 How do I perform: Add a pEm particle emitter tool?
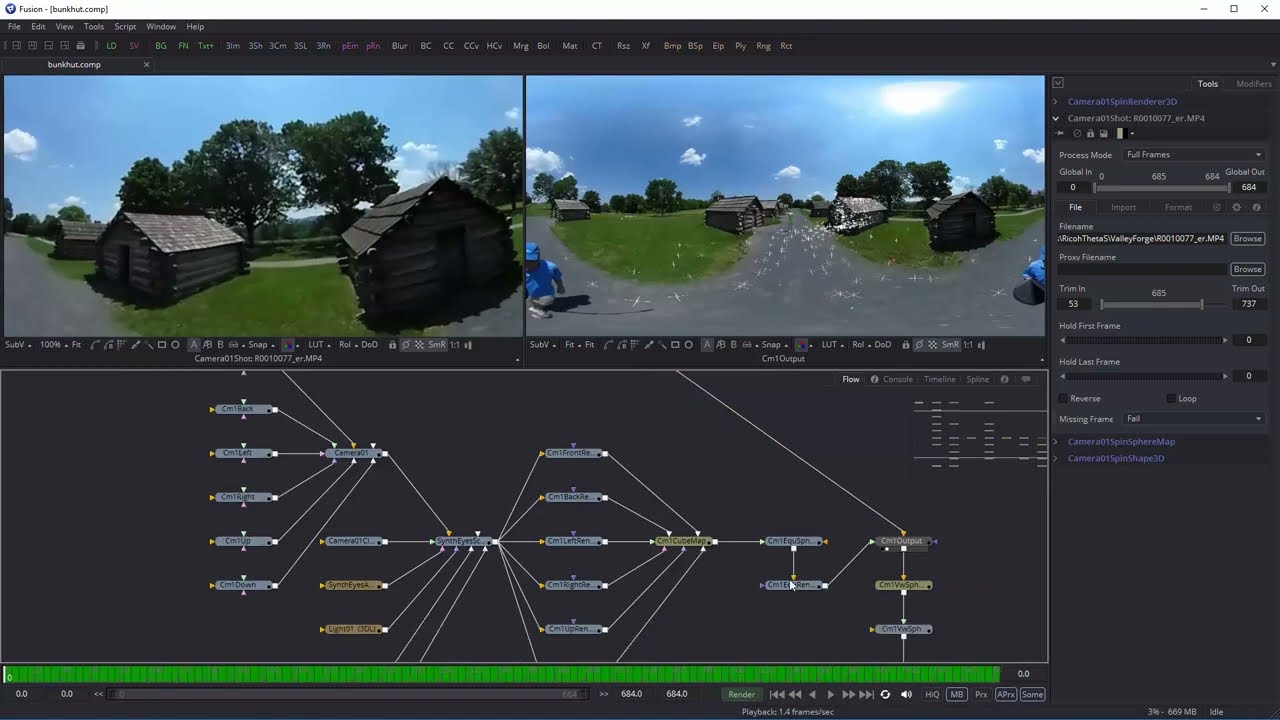click(x=350, y=46)
